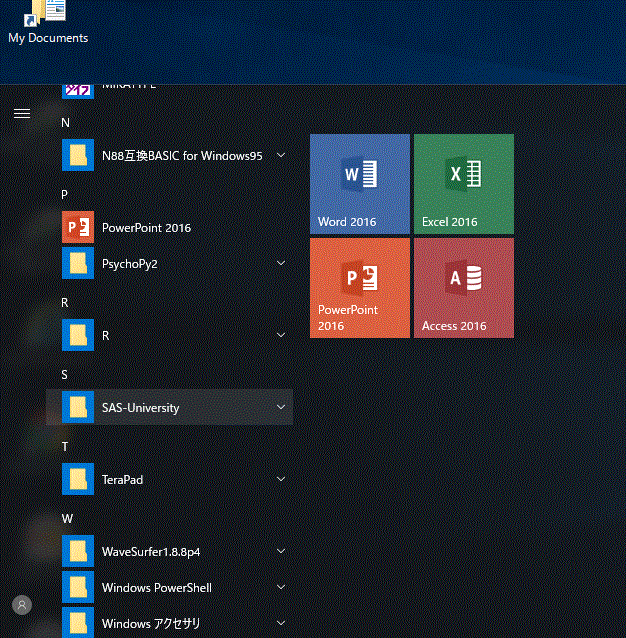Click the hamburger menu icon

22,114
